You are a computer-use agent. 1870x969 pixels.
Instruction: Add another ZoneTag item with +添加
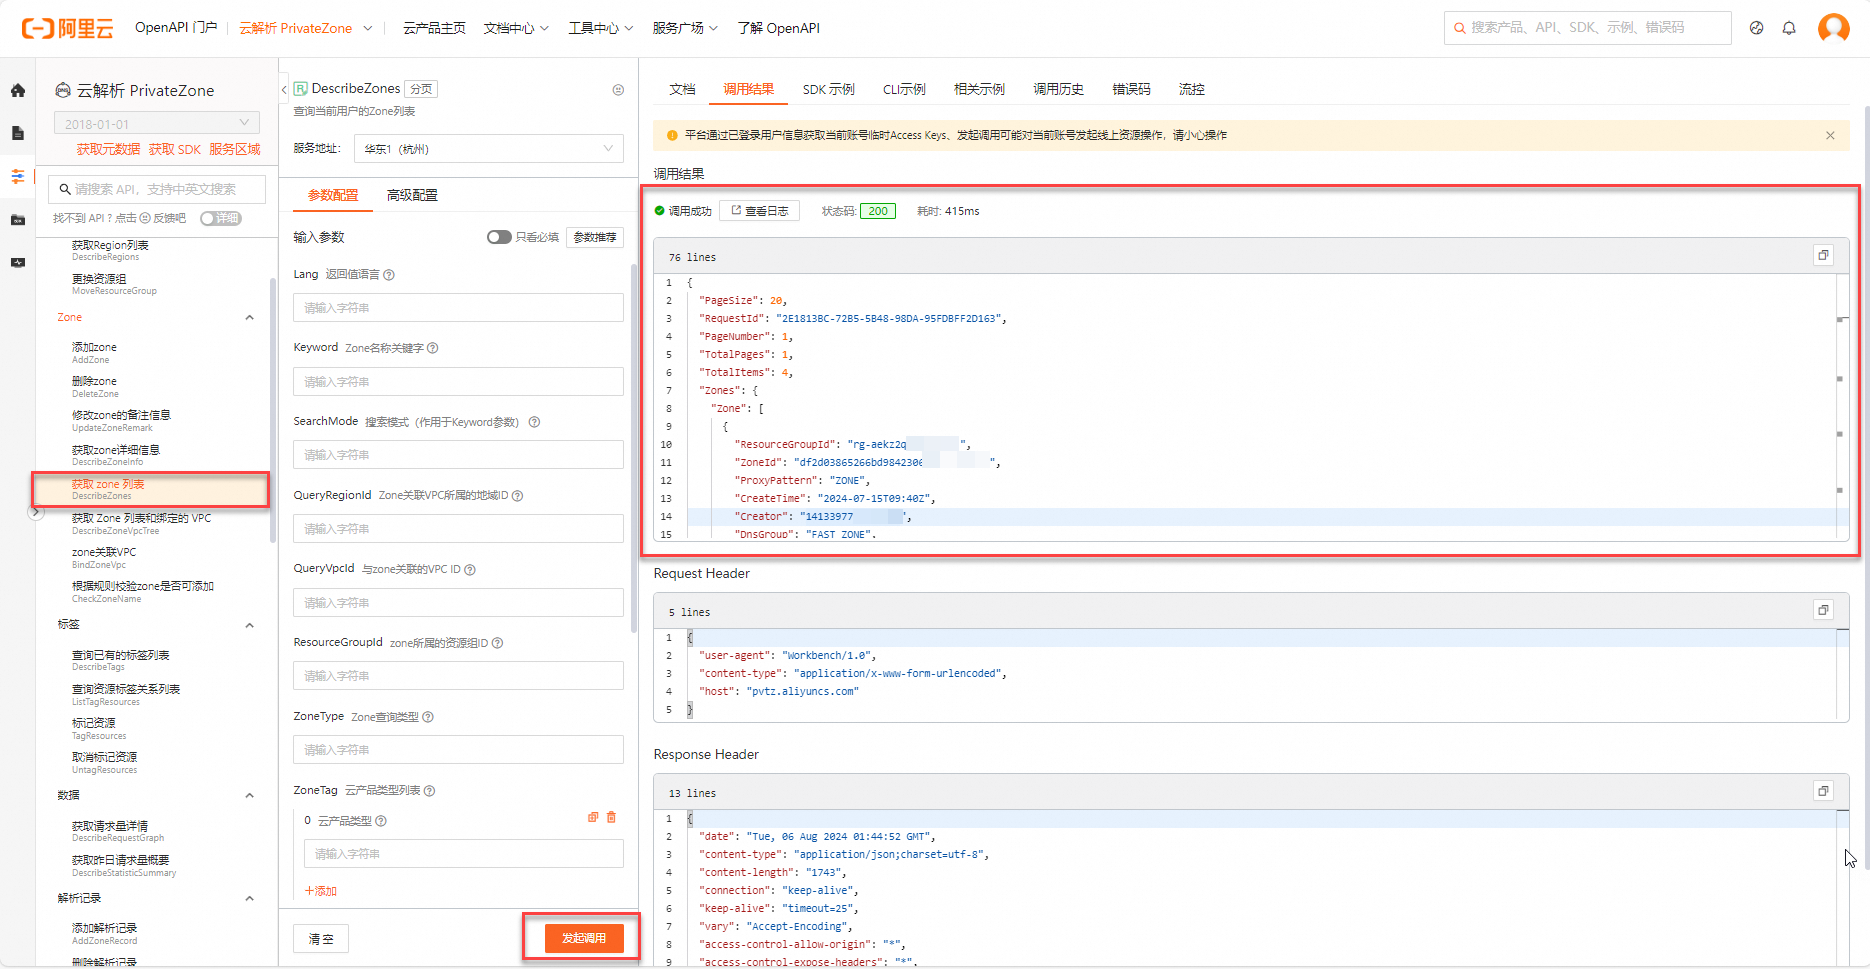point(320,891)
